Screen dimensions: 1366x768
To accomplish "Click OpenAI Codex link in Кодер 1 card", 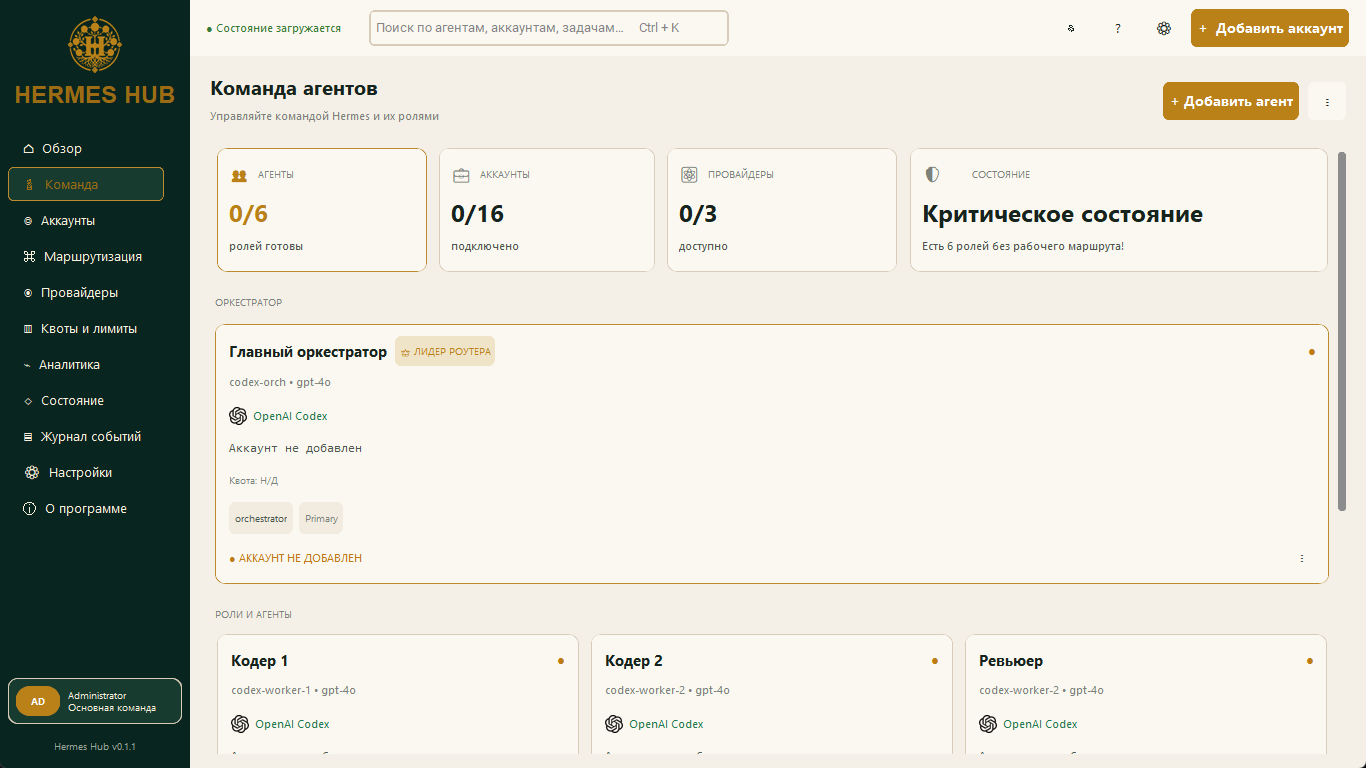I will click(x=292, y=724).
